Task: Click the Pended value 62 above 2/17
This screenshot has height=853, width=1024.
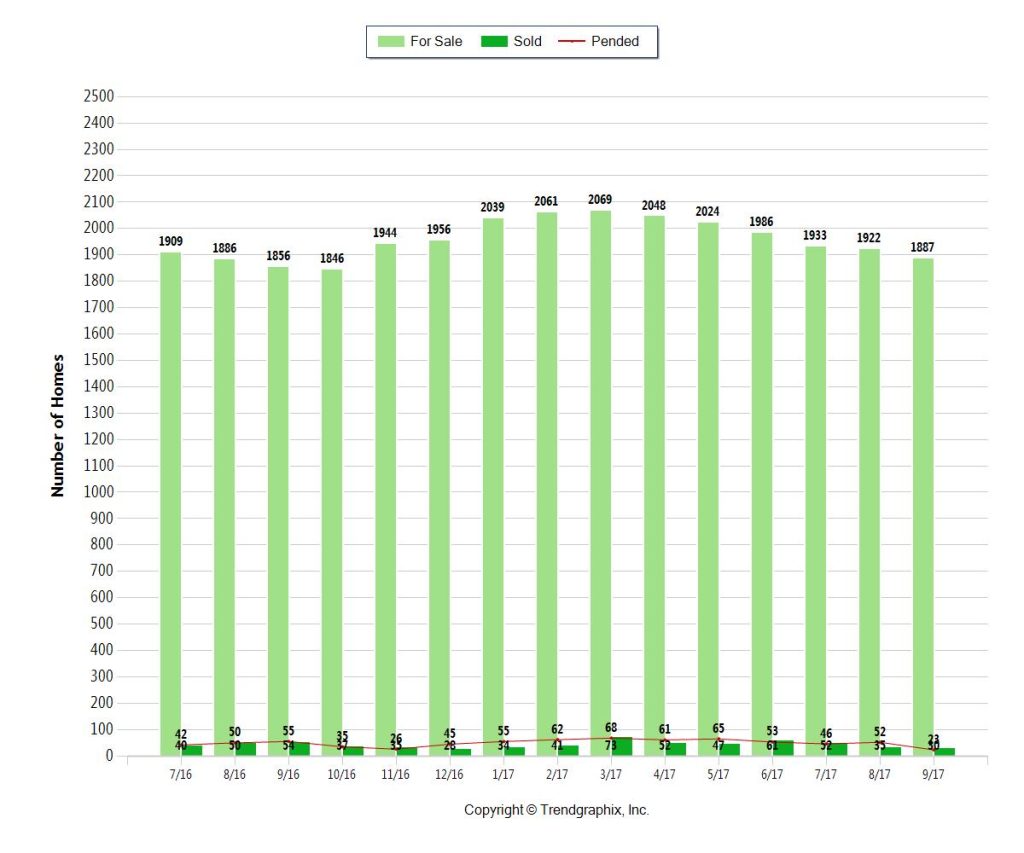Action: pos(557,729)
